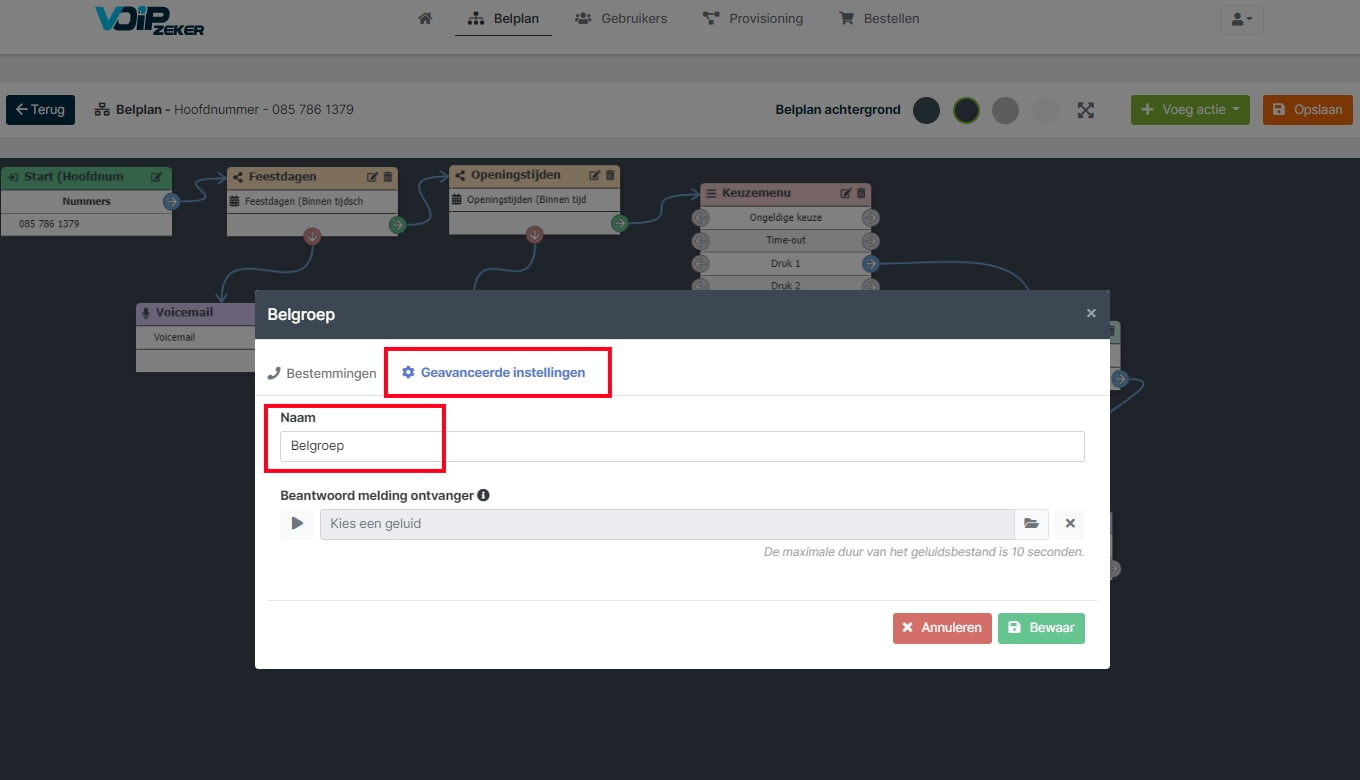Viewport: 1360px width, 780px height.
Task: Click the Kies een geluid field
Action: tap(667, 524)
